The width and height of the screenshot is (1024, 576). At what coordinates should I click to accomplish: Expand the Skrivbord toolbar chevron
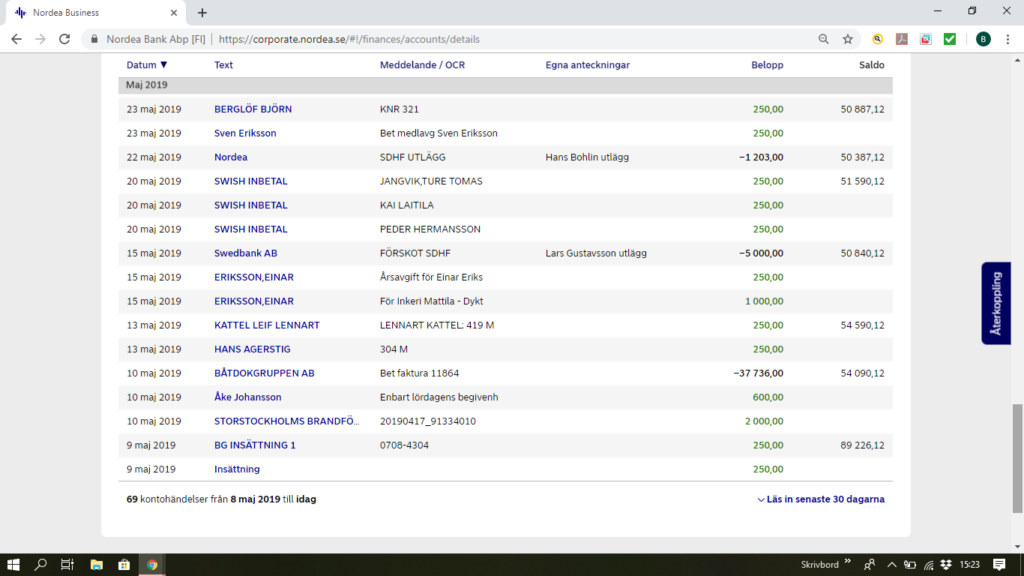click(x=848, y=562)
